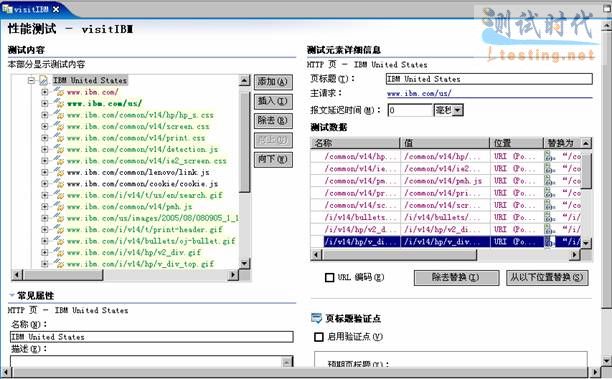Click the icon next to hp_s.css request
The image size is (612, 379).
[x=59, y=115]
